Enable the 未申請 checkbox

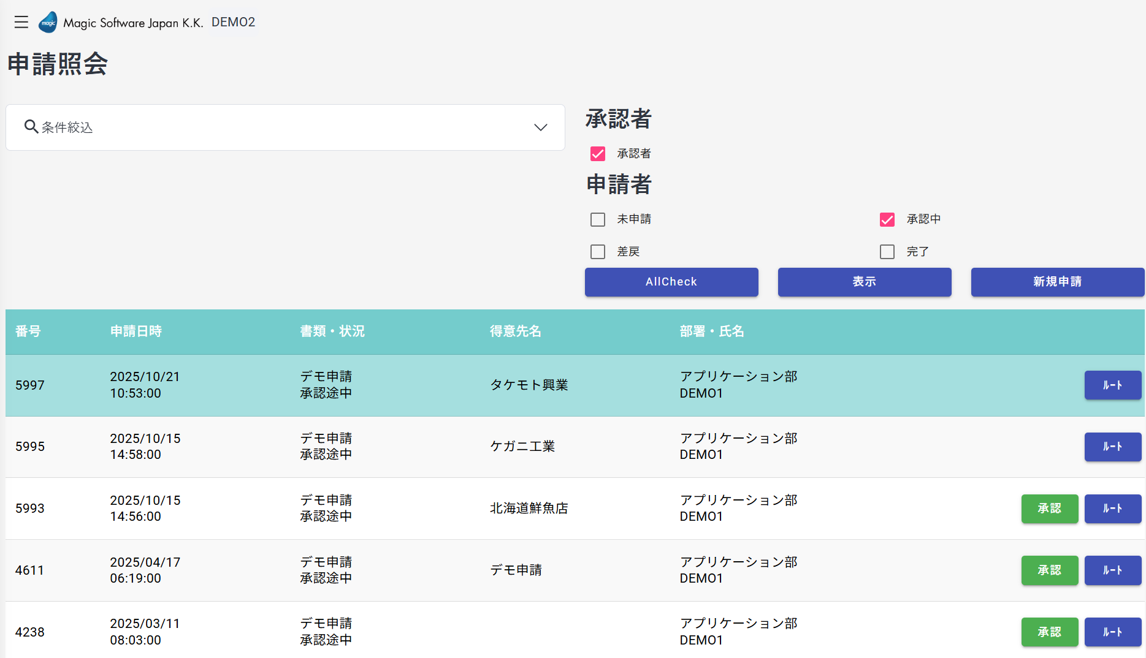(598, 219)
